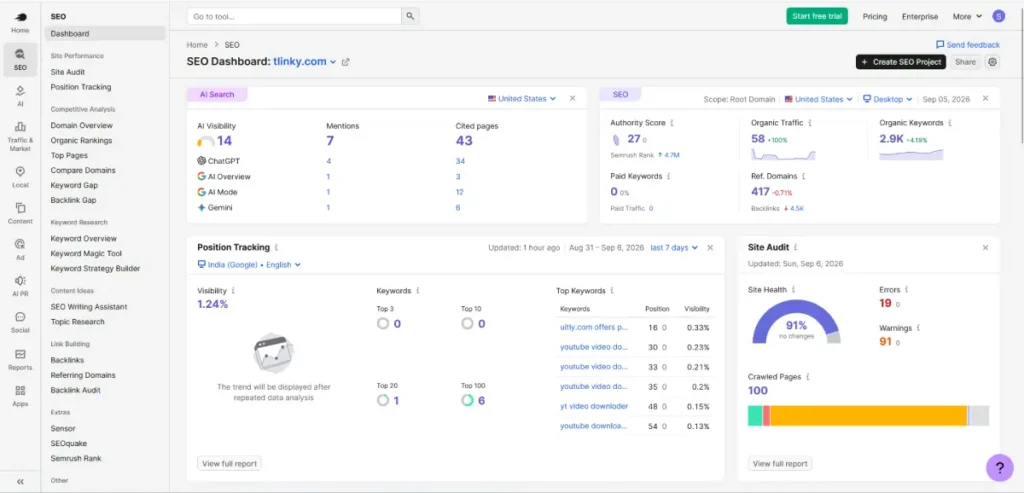Open the Desktop device dropdown
The width and height of the screenshot is (1024, 493).
[x=888, y=99]
